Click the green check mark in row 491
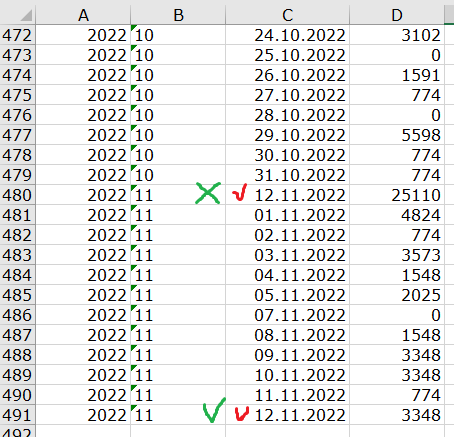This screenshot has width=454, height=437. (214, 410)
